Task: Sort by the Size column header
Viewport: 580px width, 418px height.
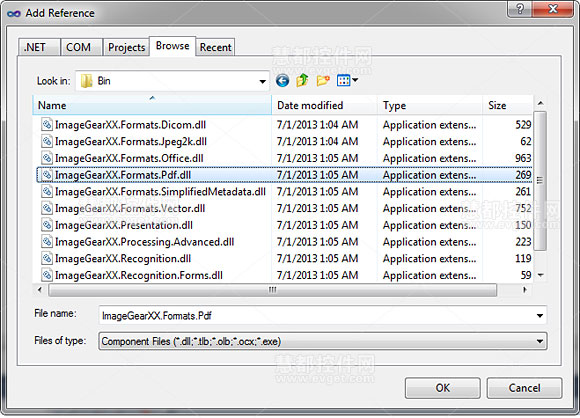Action: tap(508, 105)
